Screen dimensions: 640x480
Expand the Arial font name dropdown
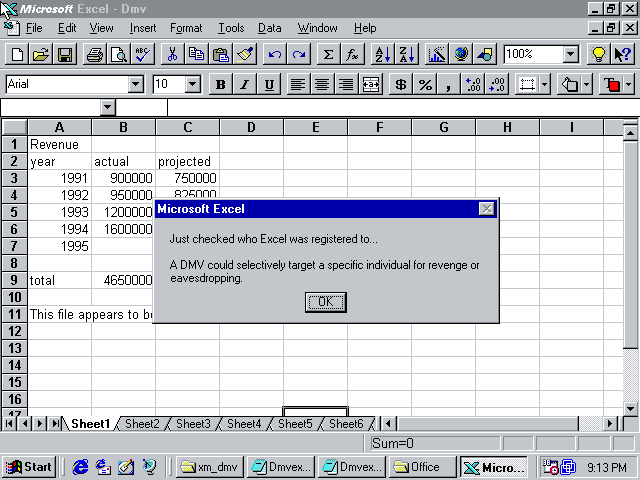136,84
